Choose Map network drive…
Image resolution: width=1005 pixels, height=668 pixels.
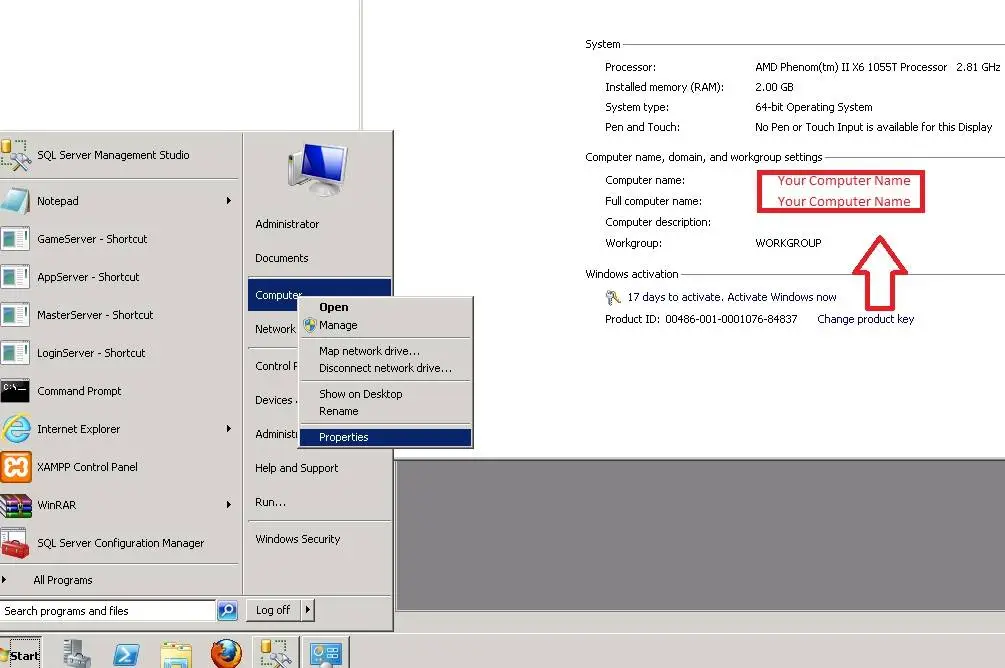369,351
